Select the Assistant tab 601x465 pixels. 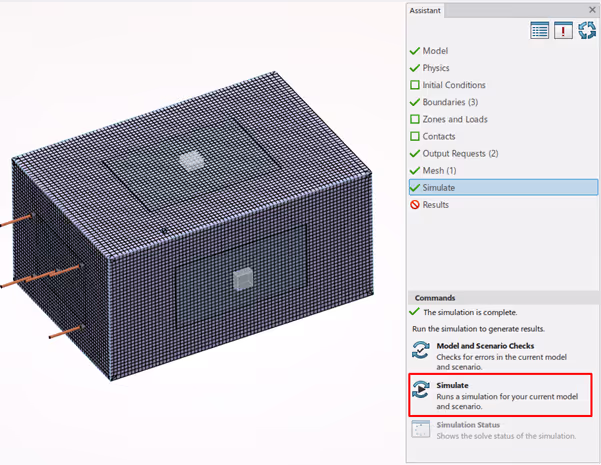pyautogui.click(x=425, y=11)
